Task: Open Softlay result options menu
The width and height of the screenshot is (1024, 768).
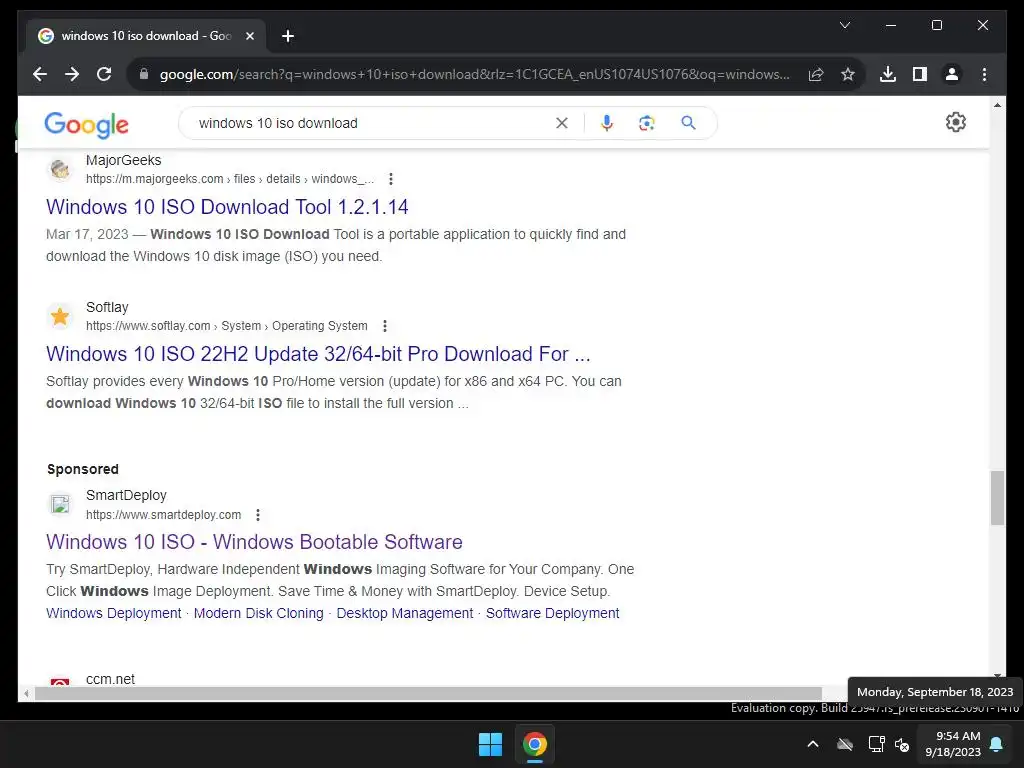Action: 385,326
